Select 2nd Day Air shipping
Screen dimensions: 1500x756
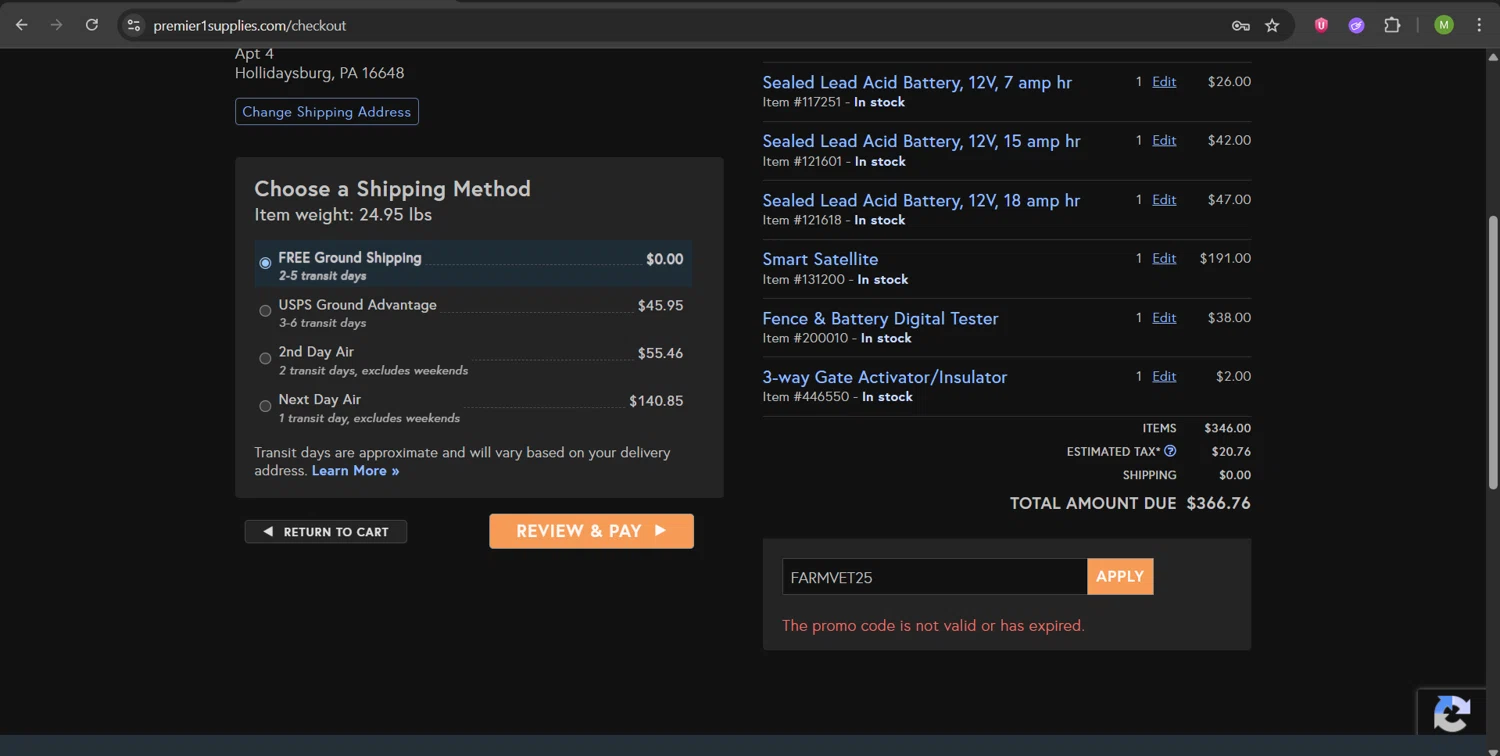tap(265, 358)
